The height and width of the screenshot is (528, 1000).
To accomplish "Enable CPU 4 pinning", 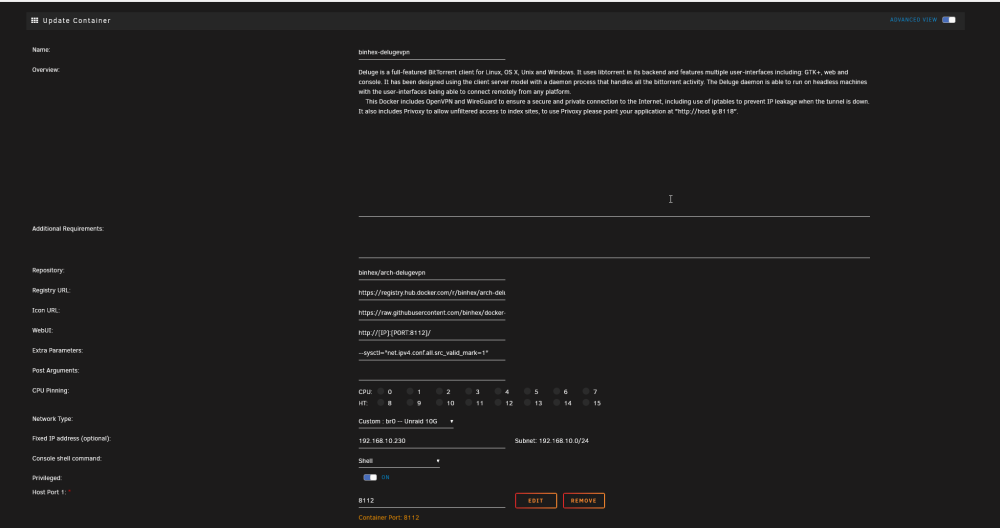I will [x=498, y=392].
